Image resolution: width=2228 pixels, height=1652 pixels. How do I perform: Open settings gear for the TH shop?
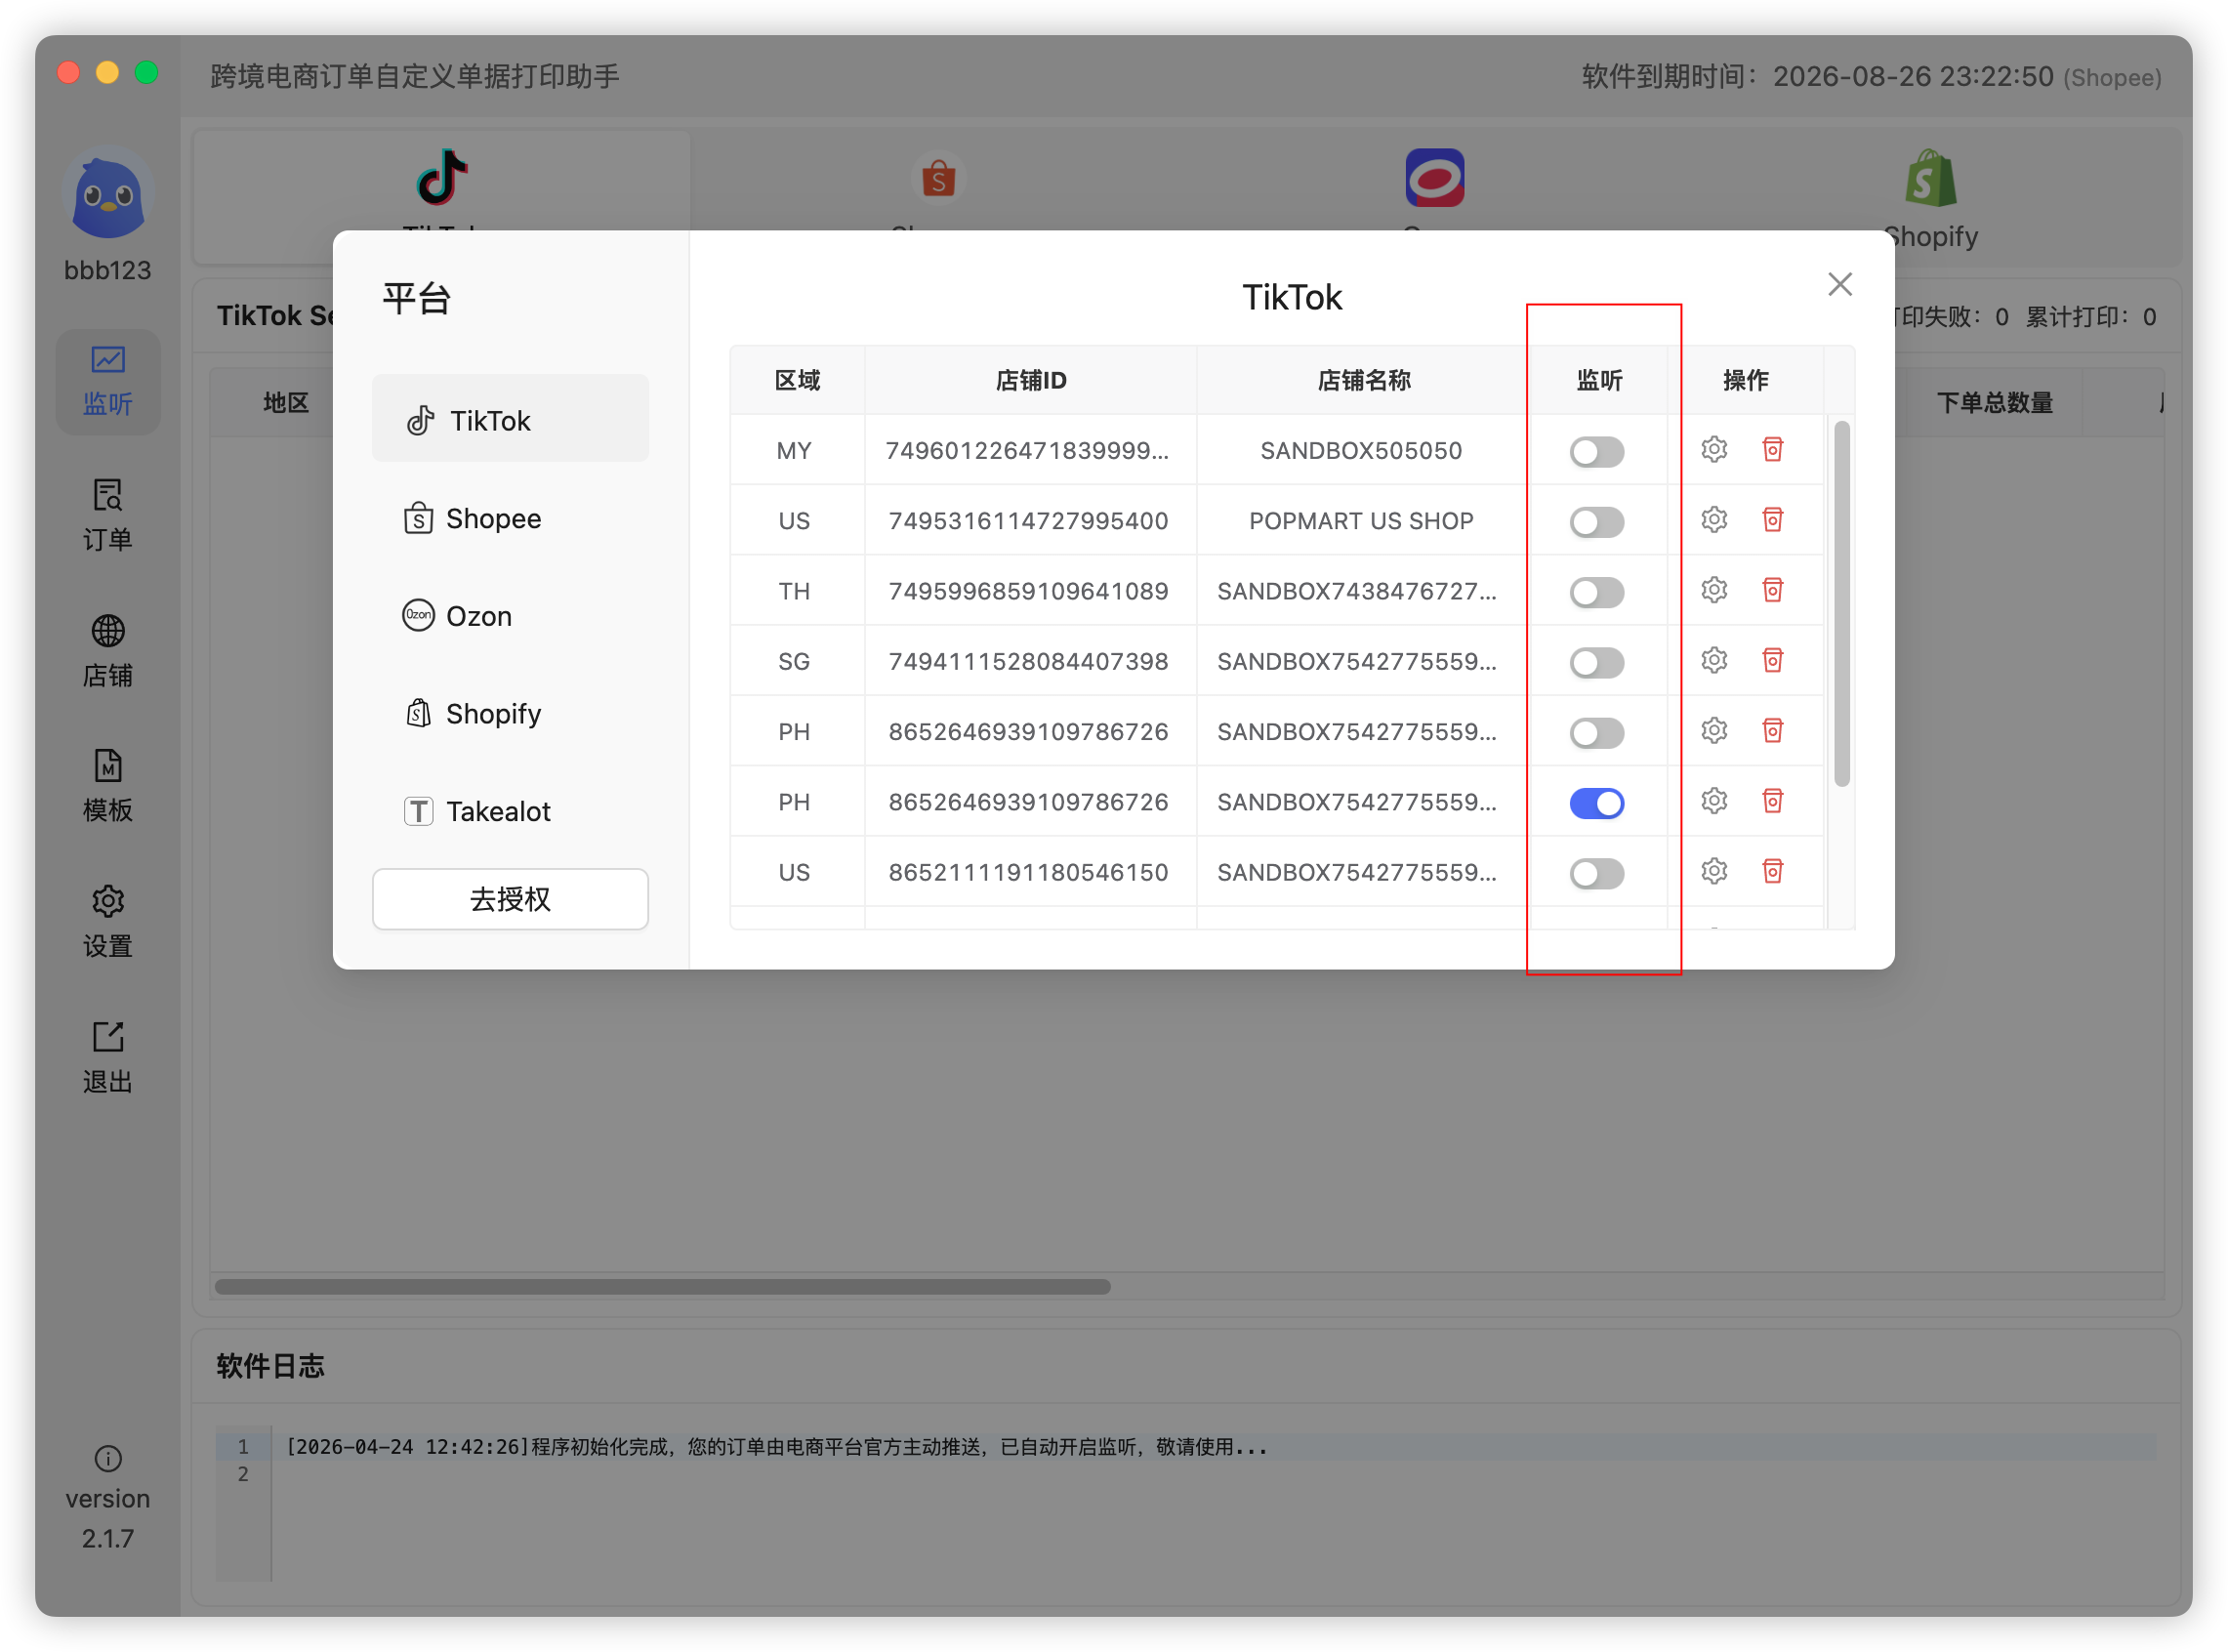[1714, 590]
